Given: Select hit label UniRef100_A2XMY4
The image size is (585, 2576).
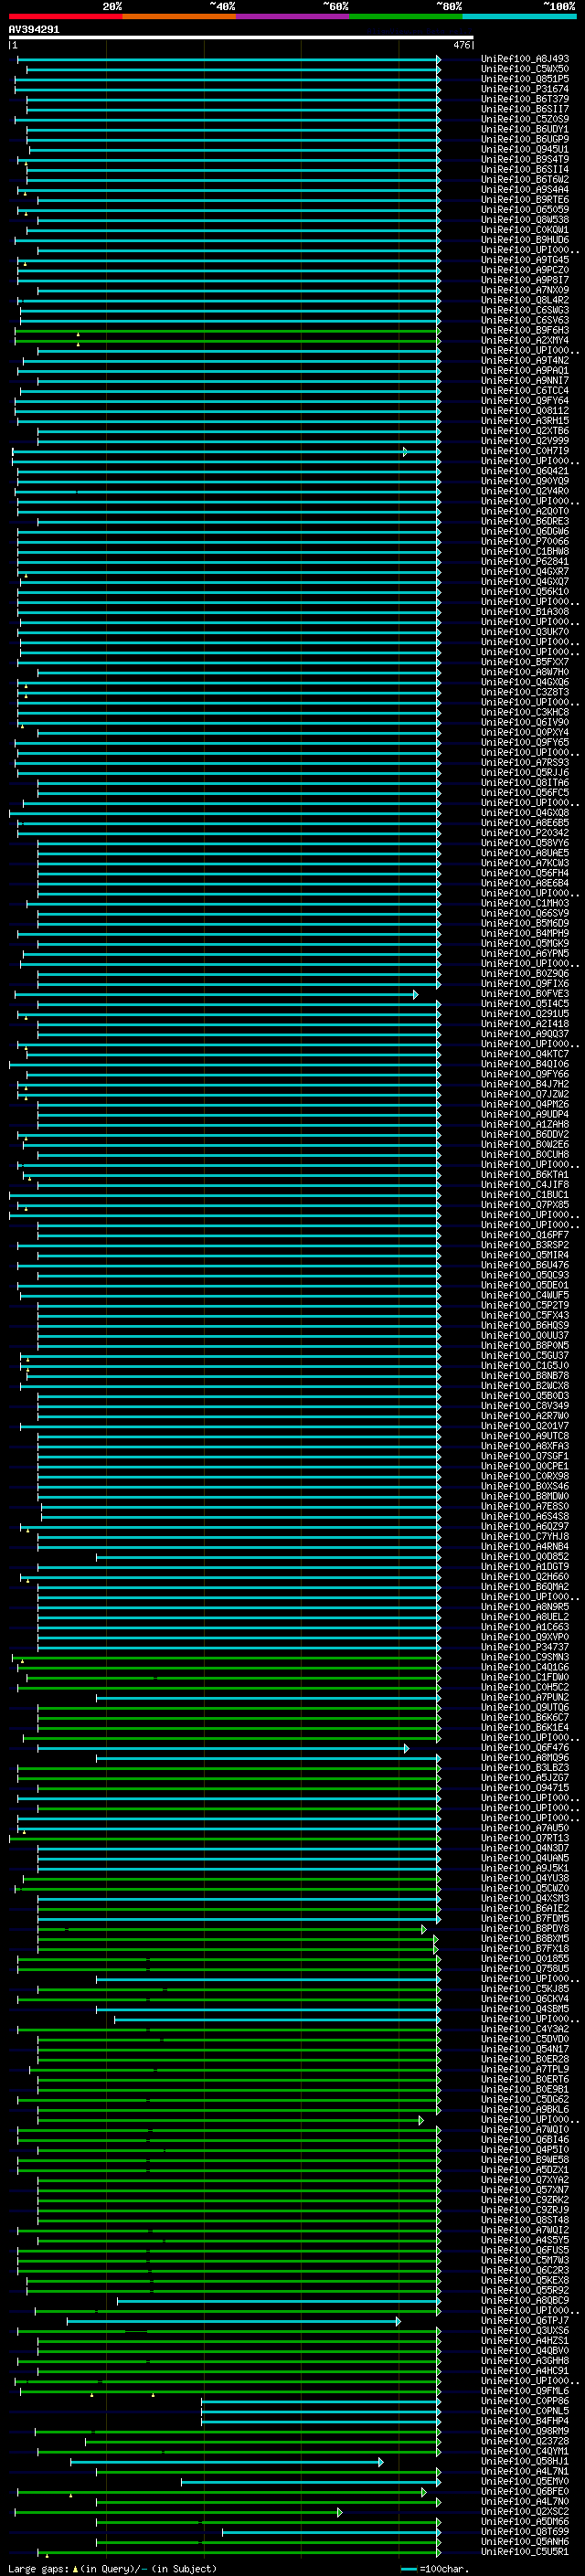Looking at the screenshot, I should pos(525,340).
